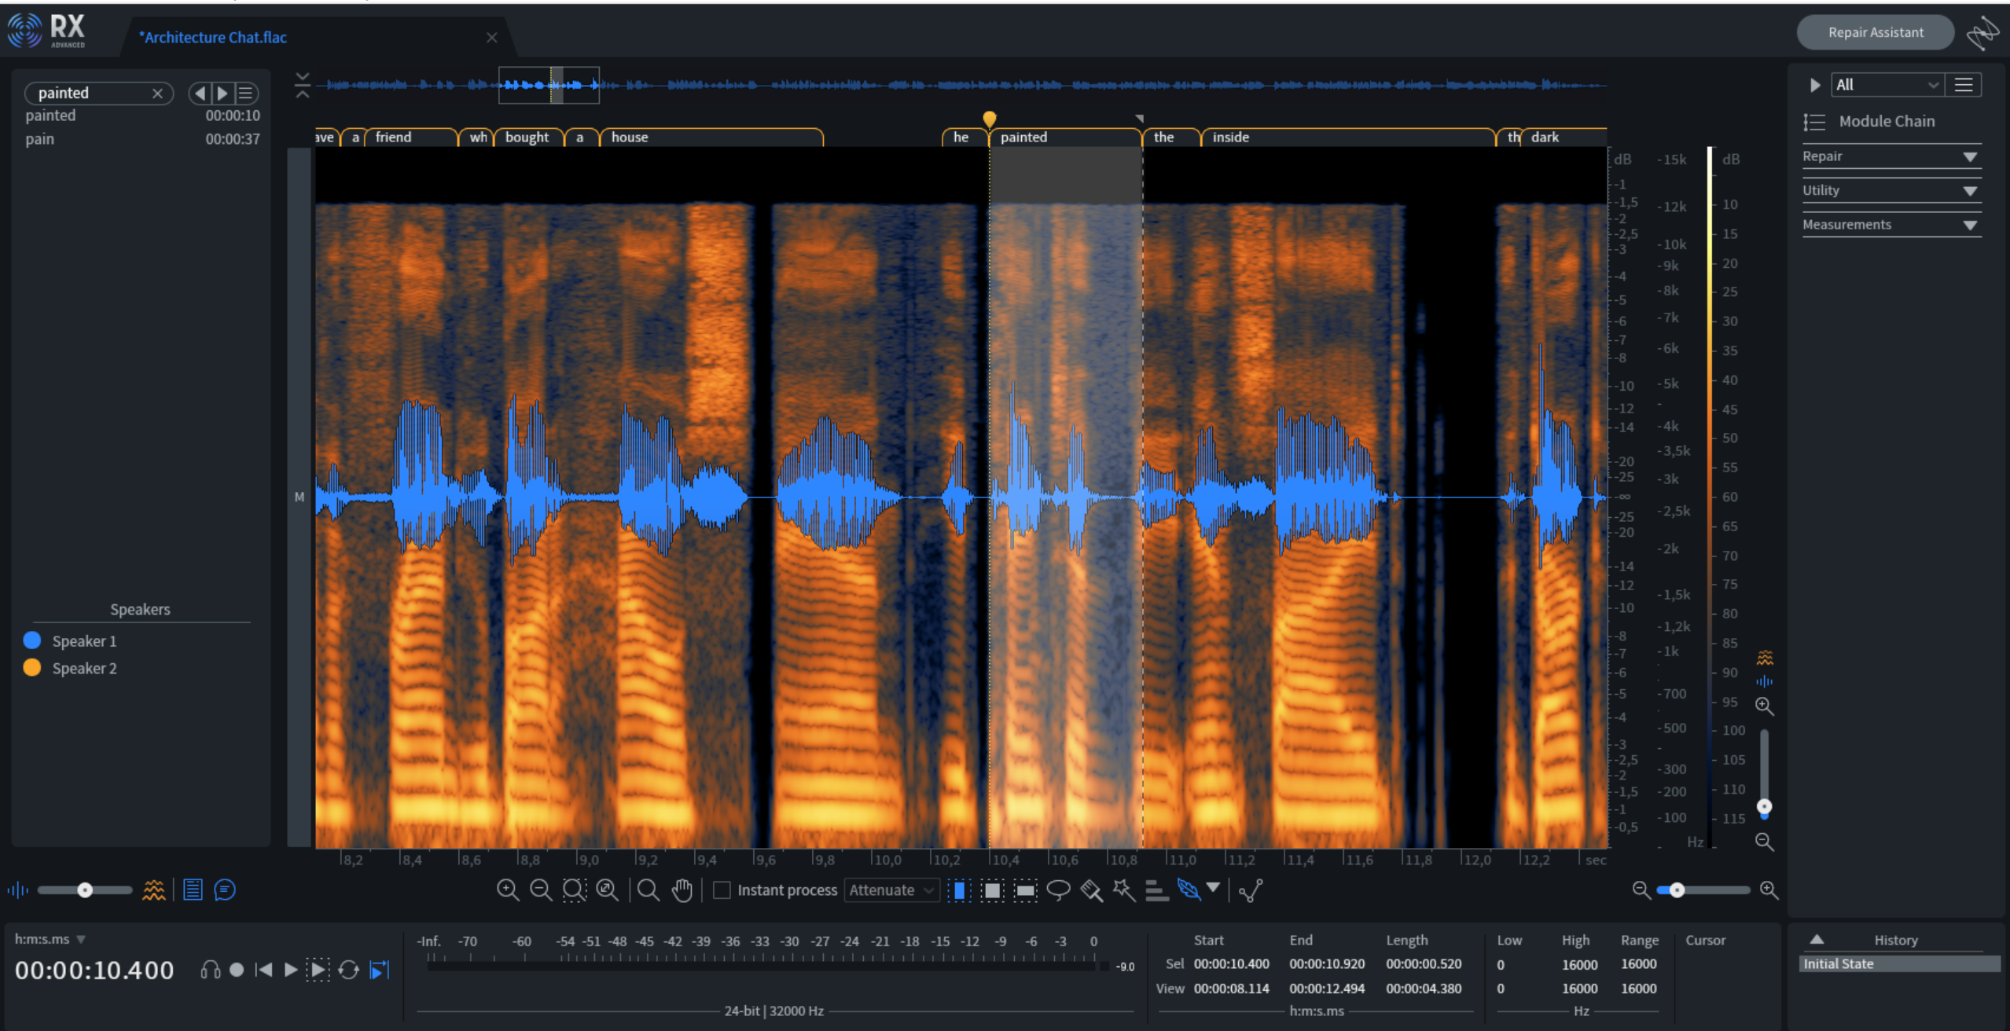The width and height of the screenshot is (2010, 1031).
Task: Activate the hand grab tool
Action: coord(682,890)
